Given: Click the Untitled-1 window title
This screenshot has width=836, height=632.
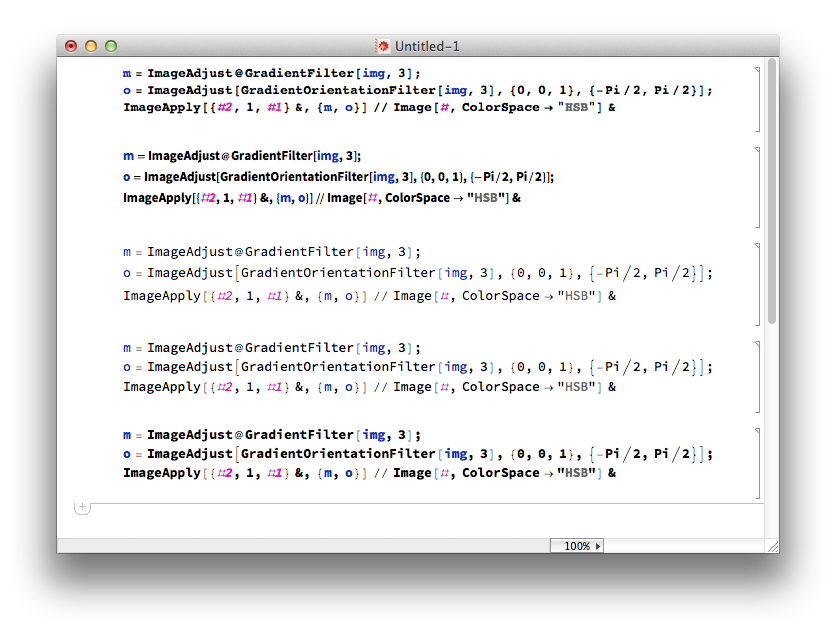Looking at the screenshot, I should coord(427,46).
